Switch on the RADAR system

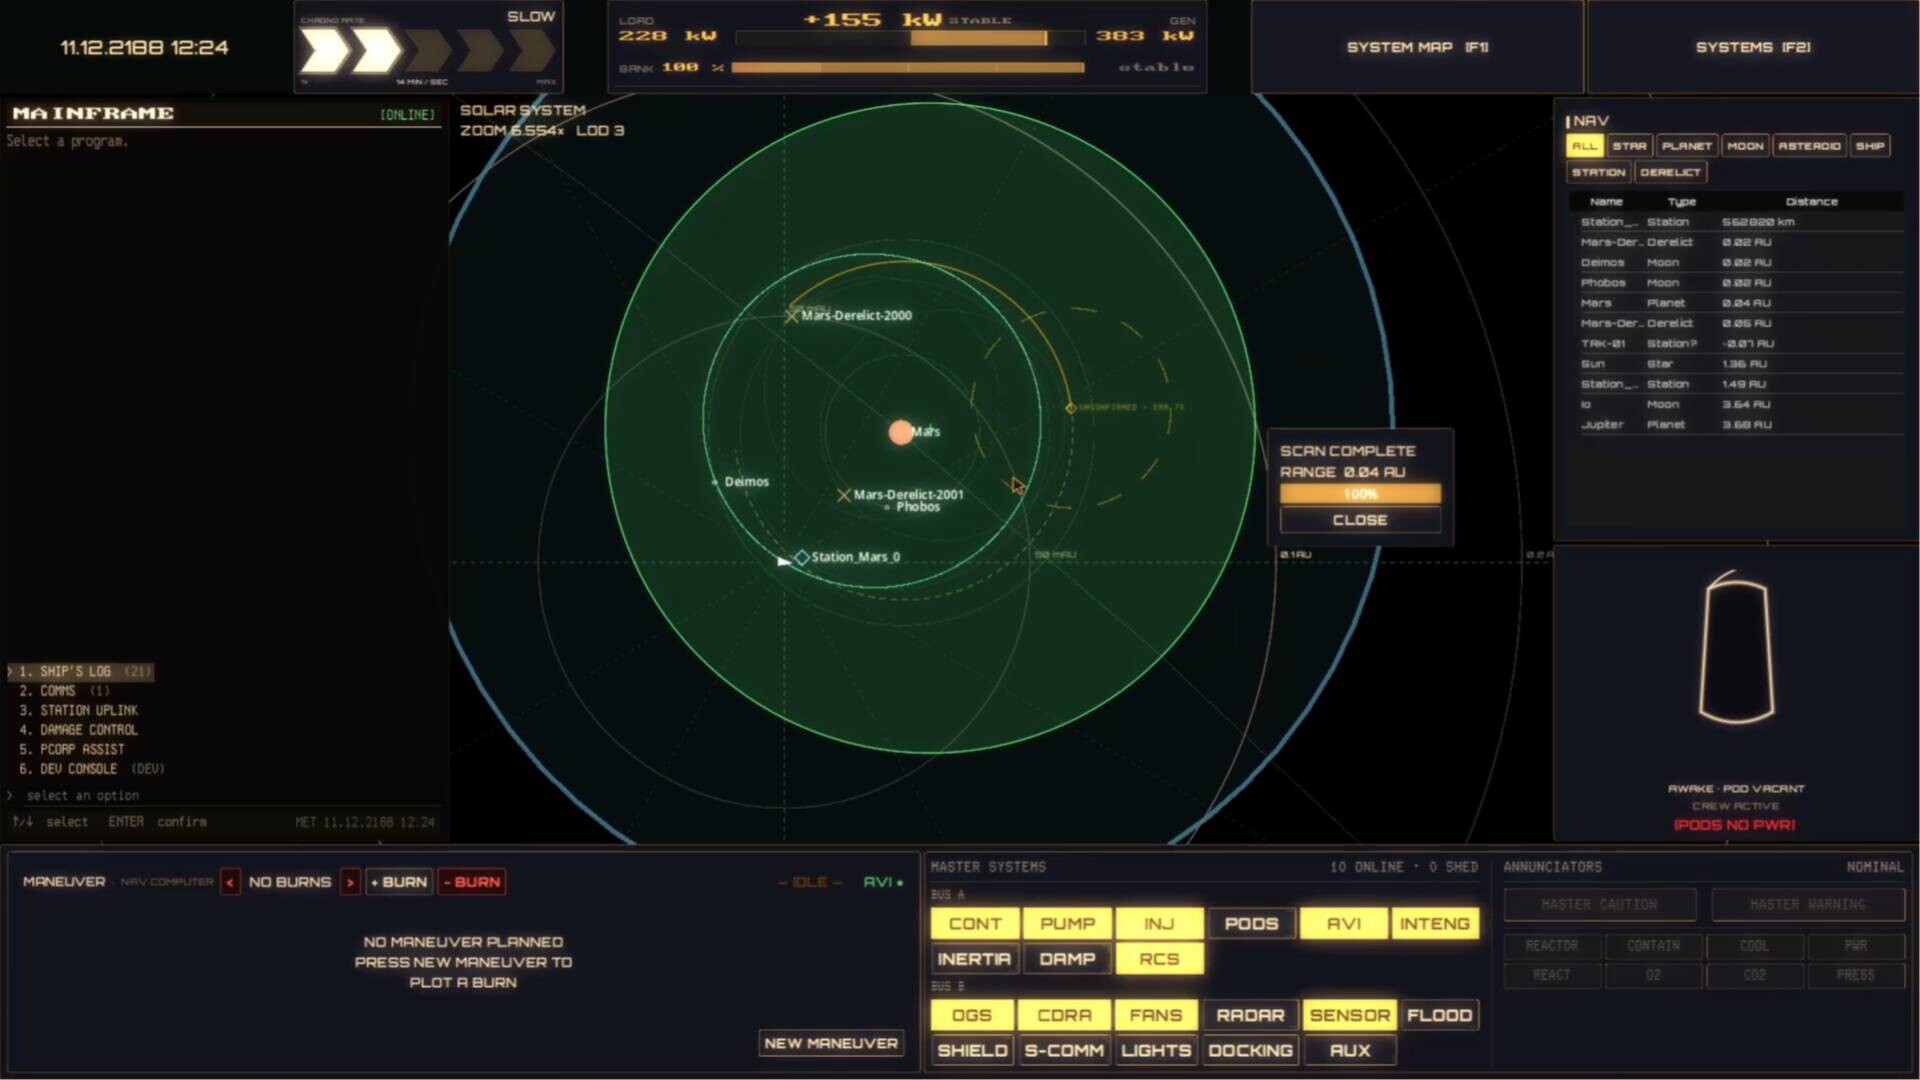tap(1250, 1015)
